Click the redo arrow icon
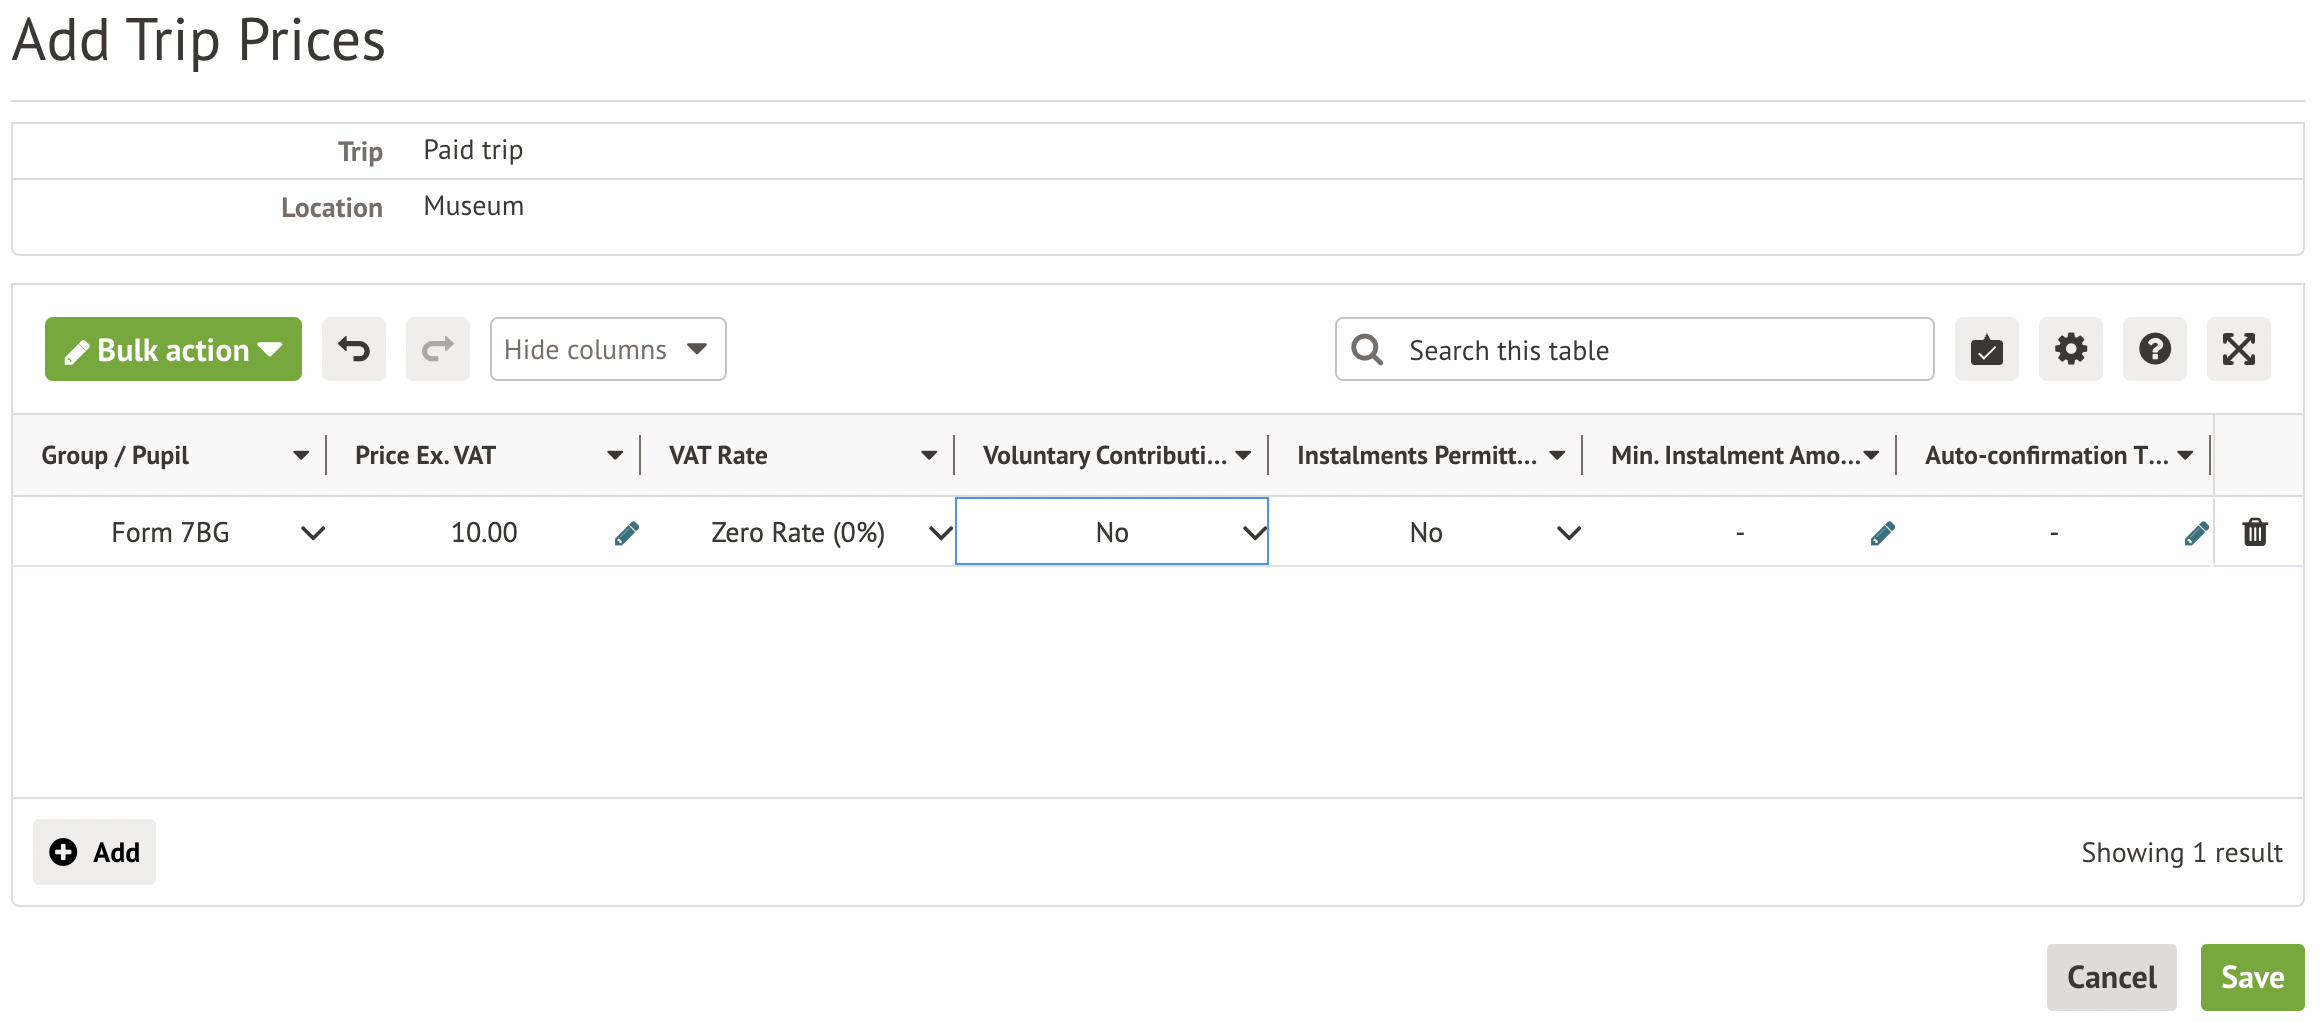The image size is (2322, 1022). [437, 349]
